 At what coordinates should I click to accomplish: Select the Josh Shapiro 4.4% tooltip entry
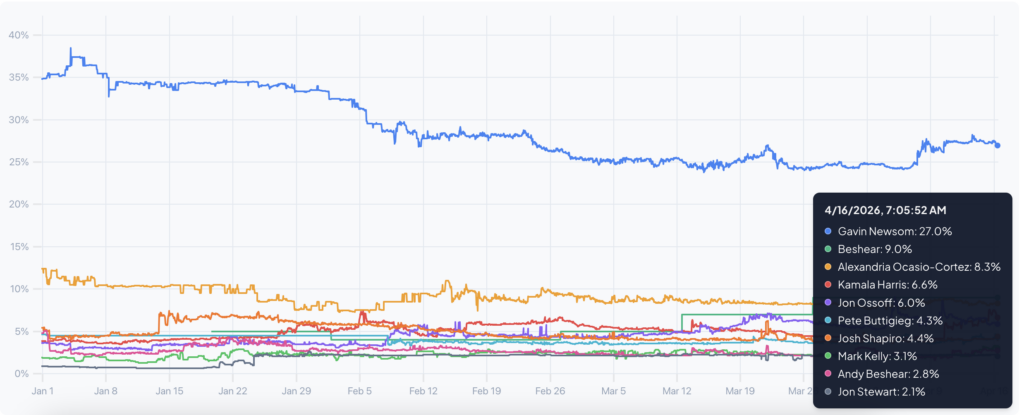881,339
